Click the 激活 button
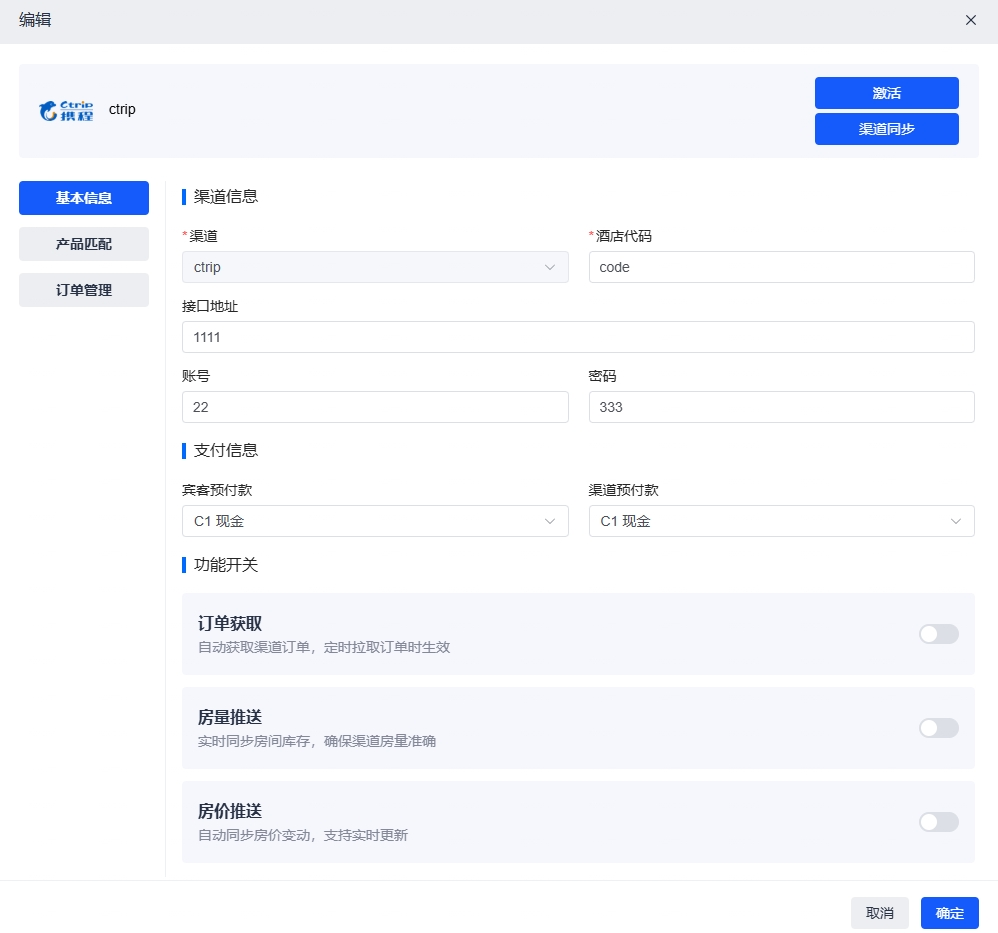 [x=886, y=93]
